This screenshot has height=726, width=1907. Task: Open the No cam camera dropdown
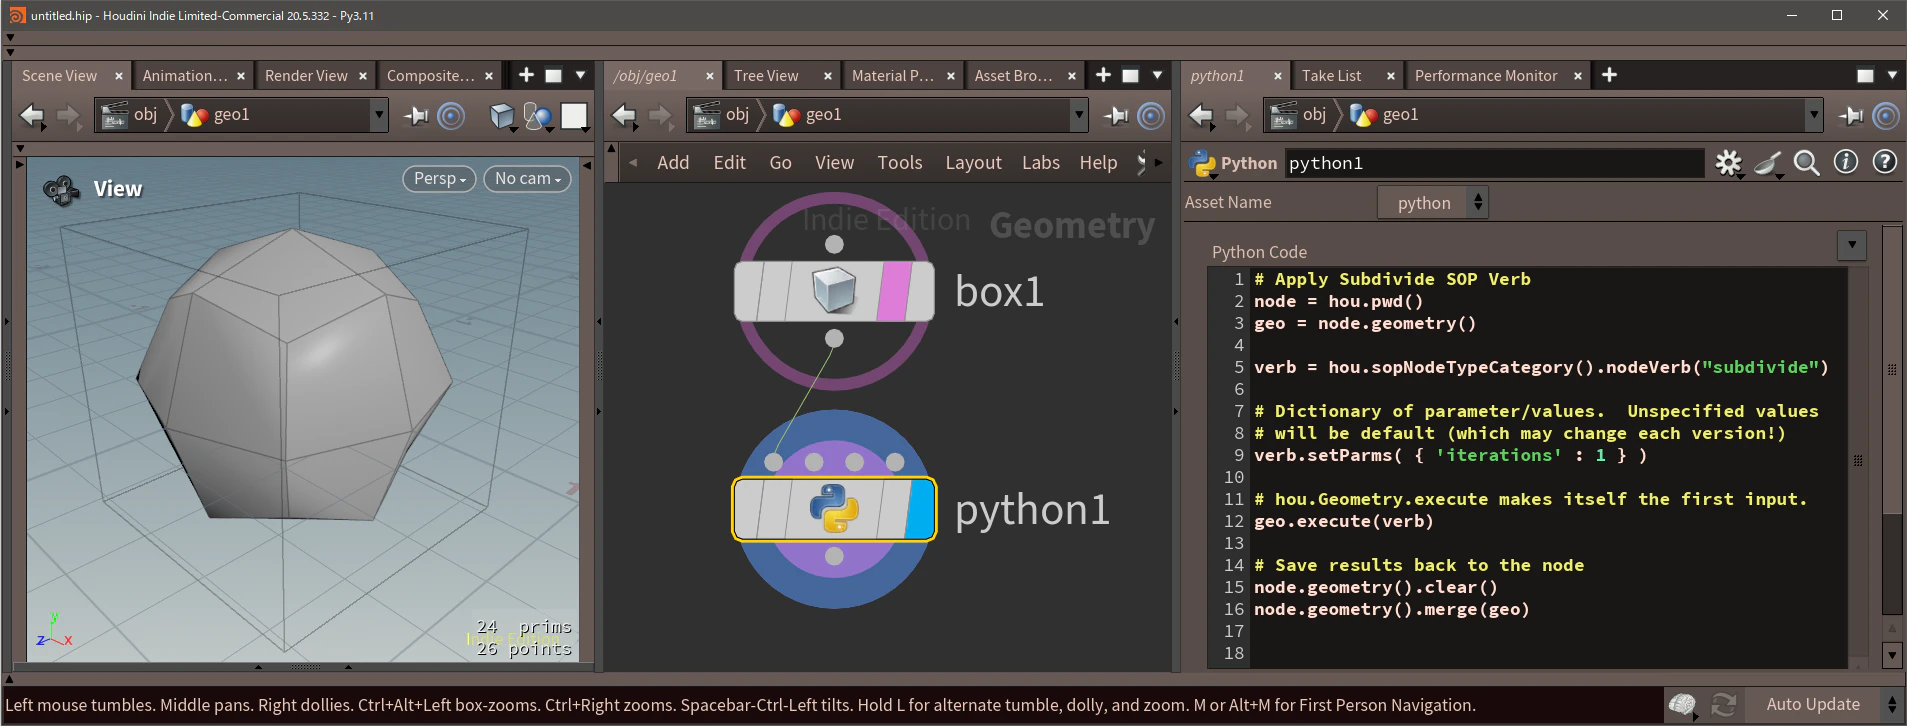click(x=527, y=179)
